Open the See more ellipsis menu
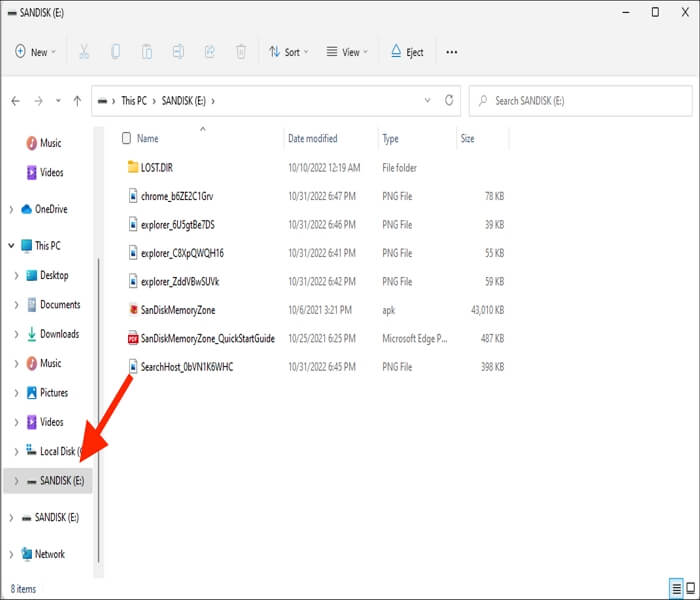 click(452, 52)
